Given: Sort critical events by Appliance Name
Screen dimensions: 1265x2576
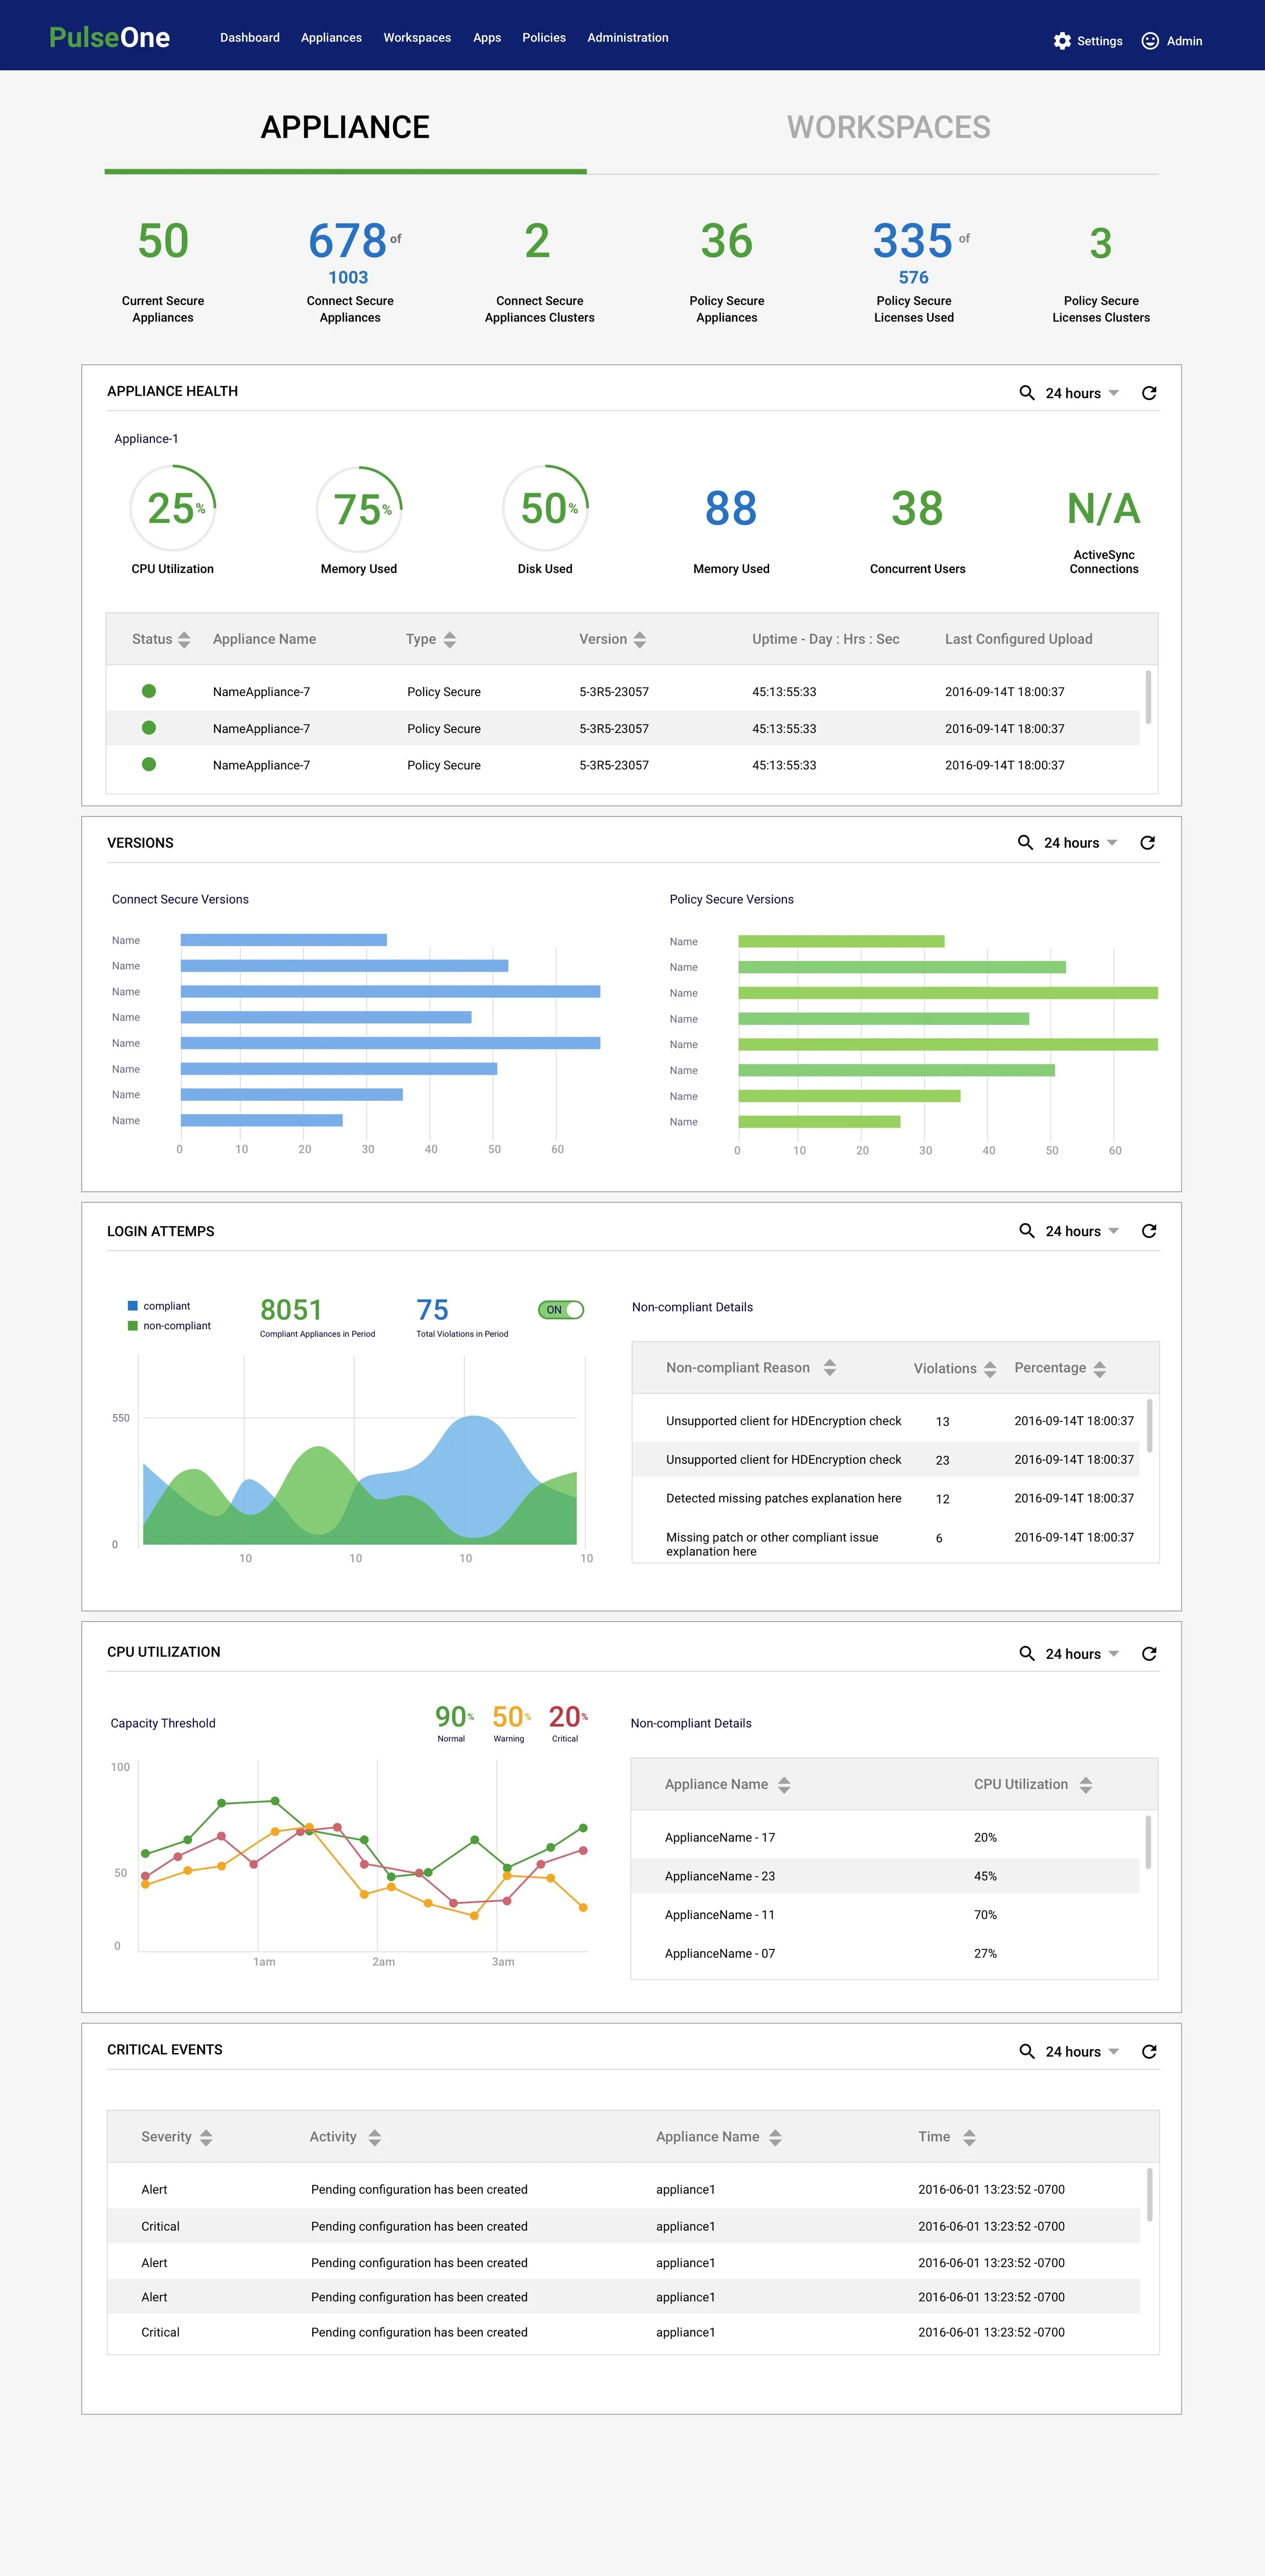Looking at the screenshot, I should coord(775,2138).
